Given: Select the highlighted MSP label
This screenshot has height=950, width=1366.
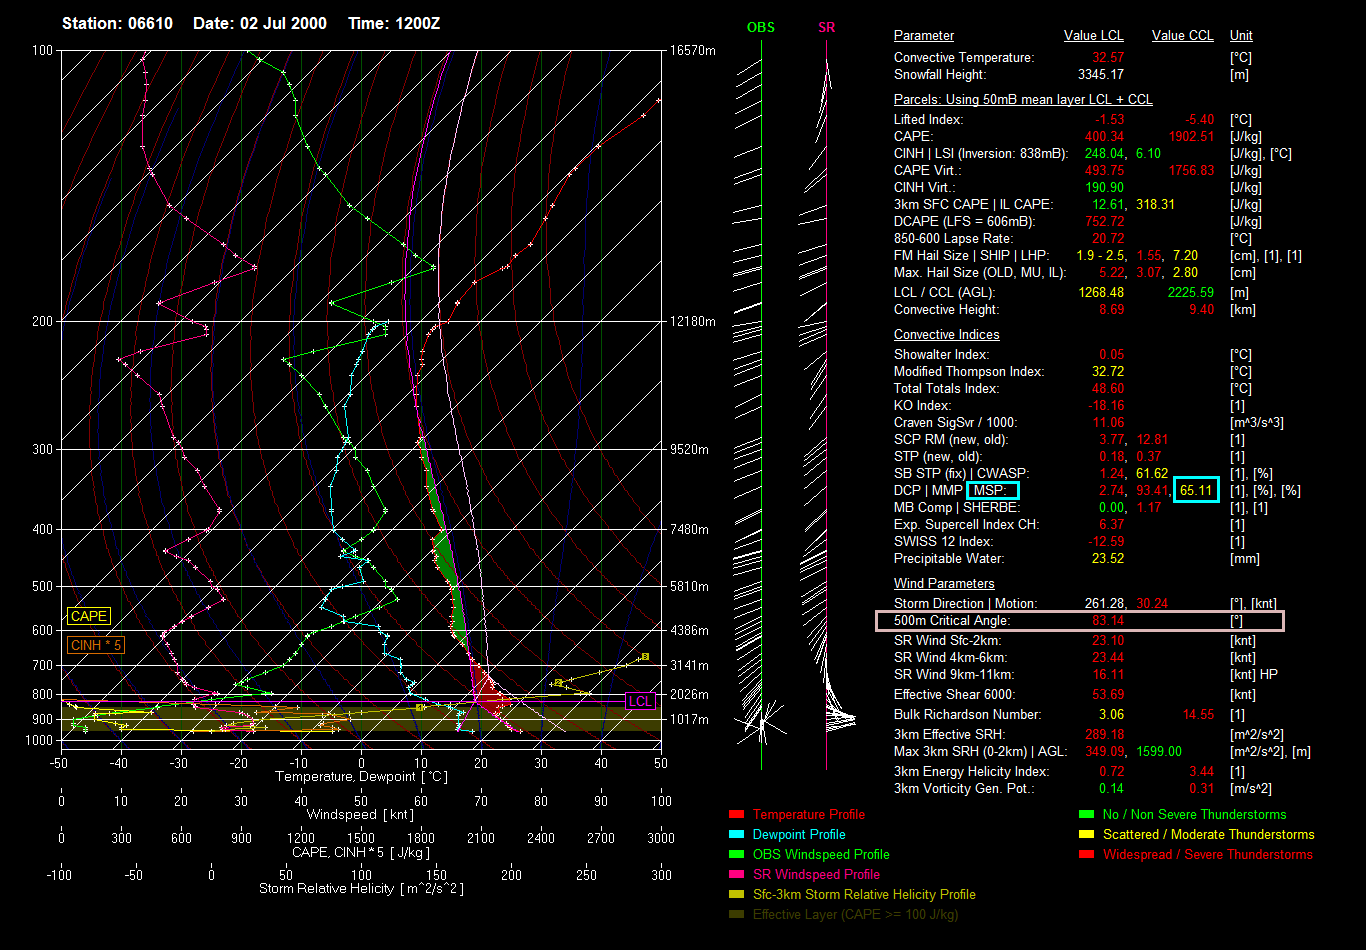Looking at the screenshot, I should coord(993,491).
